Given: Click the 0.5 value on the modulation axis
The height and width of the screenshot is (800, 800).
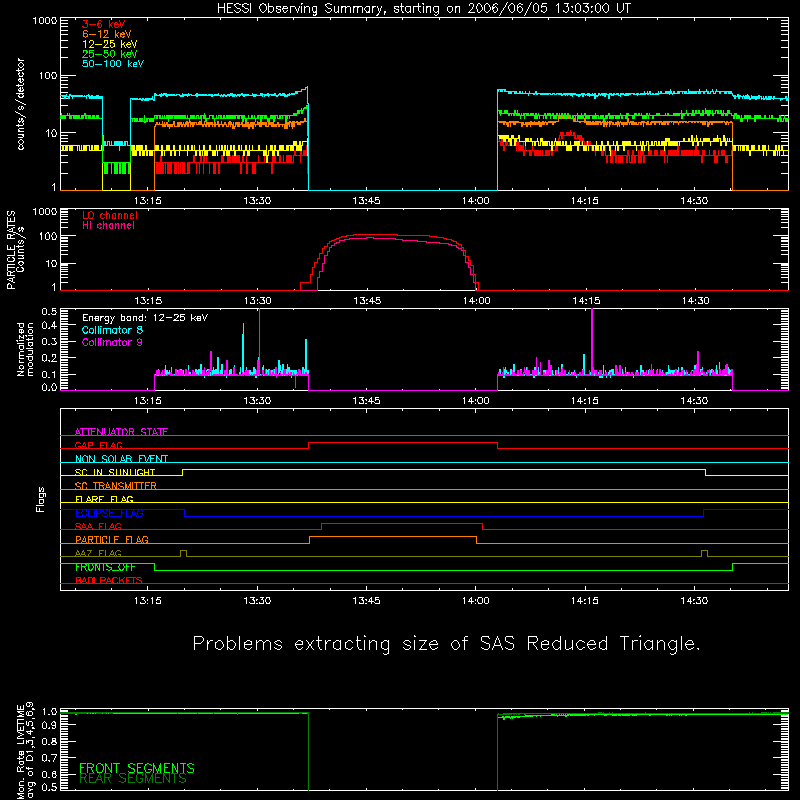Looking at the screenshot, I should 49,311.
